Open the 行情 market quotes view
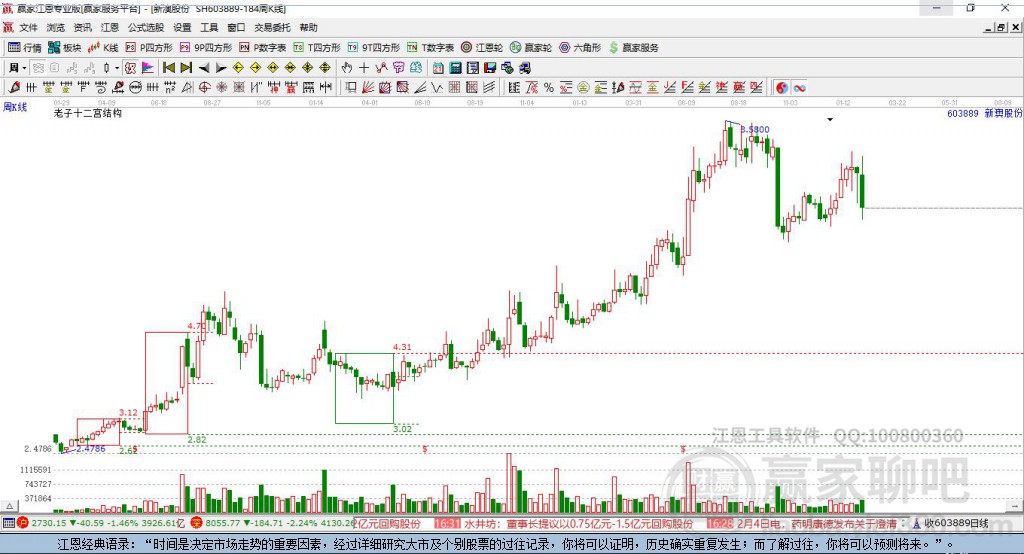 pyautogui.click(x=25, y=48)
